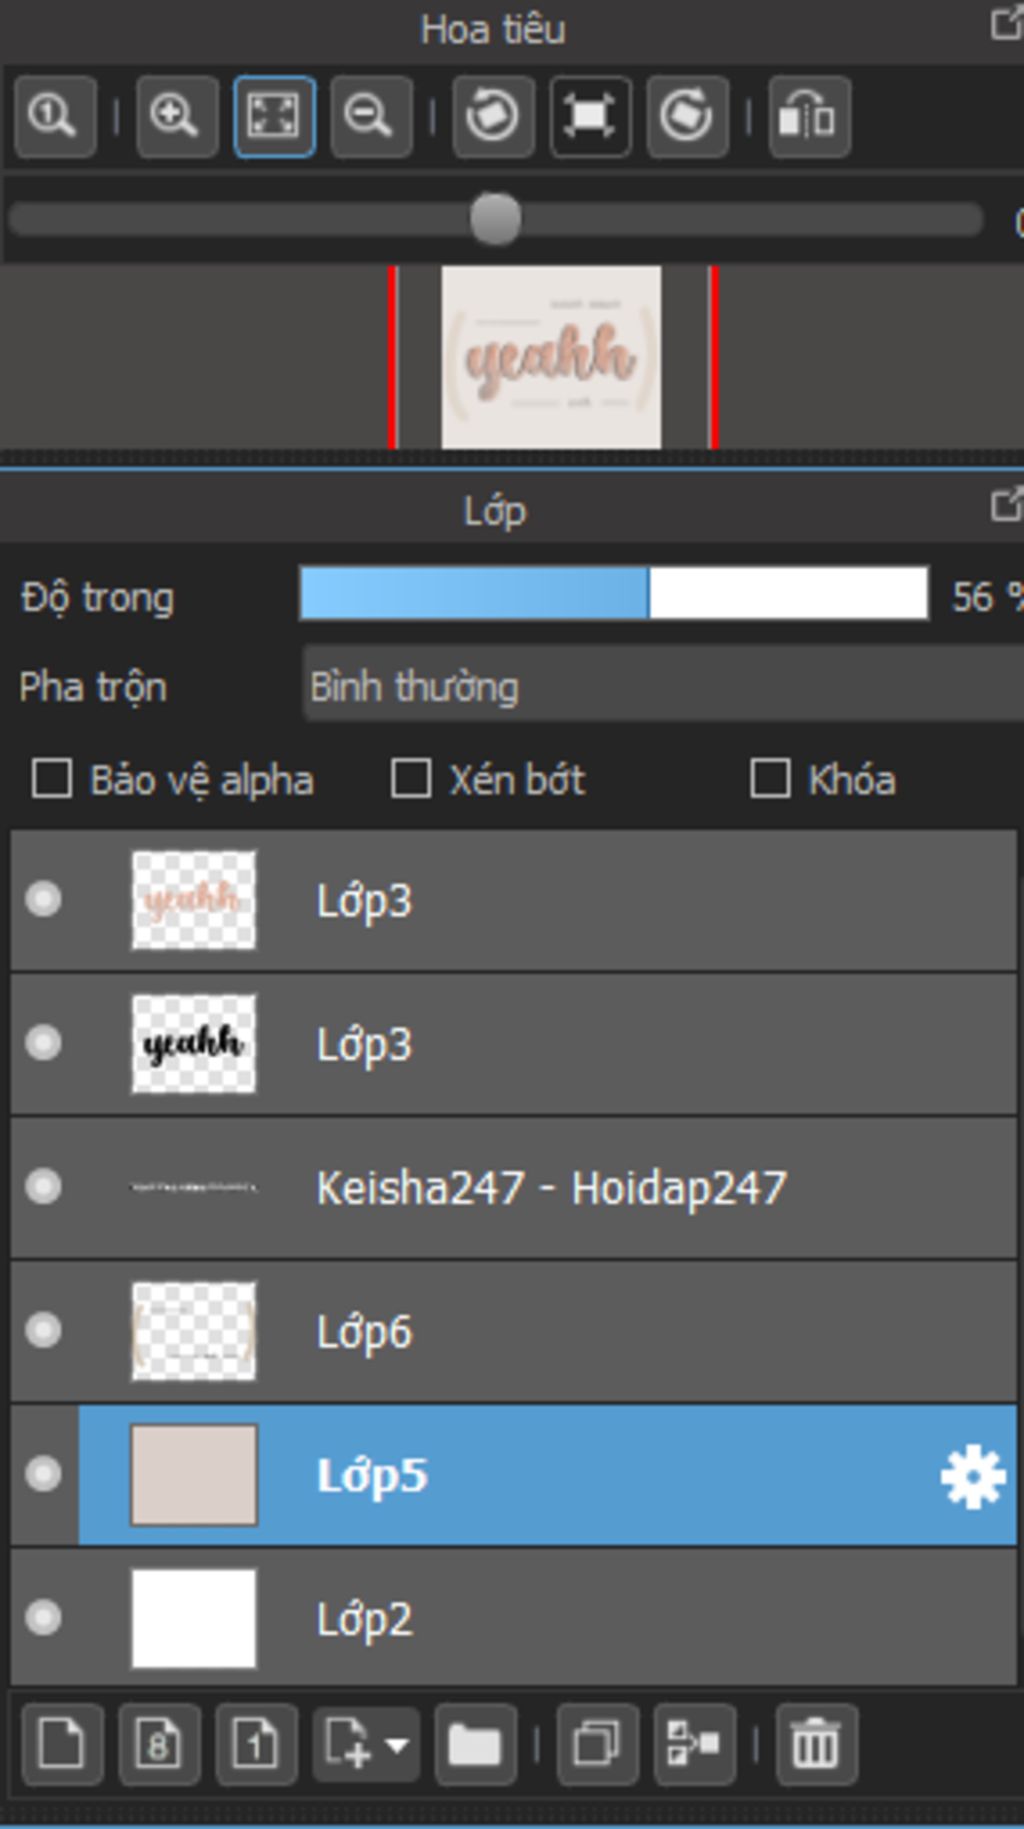Image resolution: width=1024 pixels, height=1829 pixels.
Task: Rotate canvas right with the navigator icon
Action: point(686,117)
